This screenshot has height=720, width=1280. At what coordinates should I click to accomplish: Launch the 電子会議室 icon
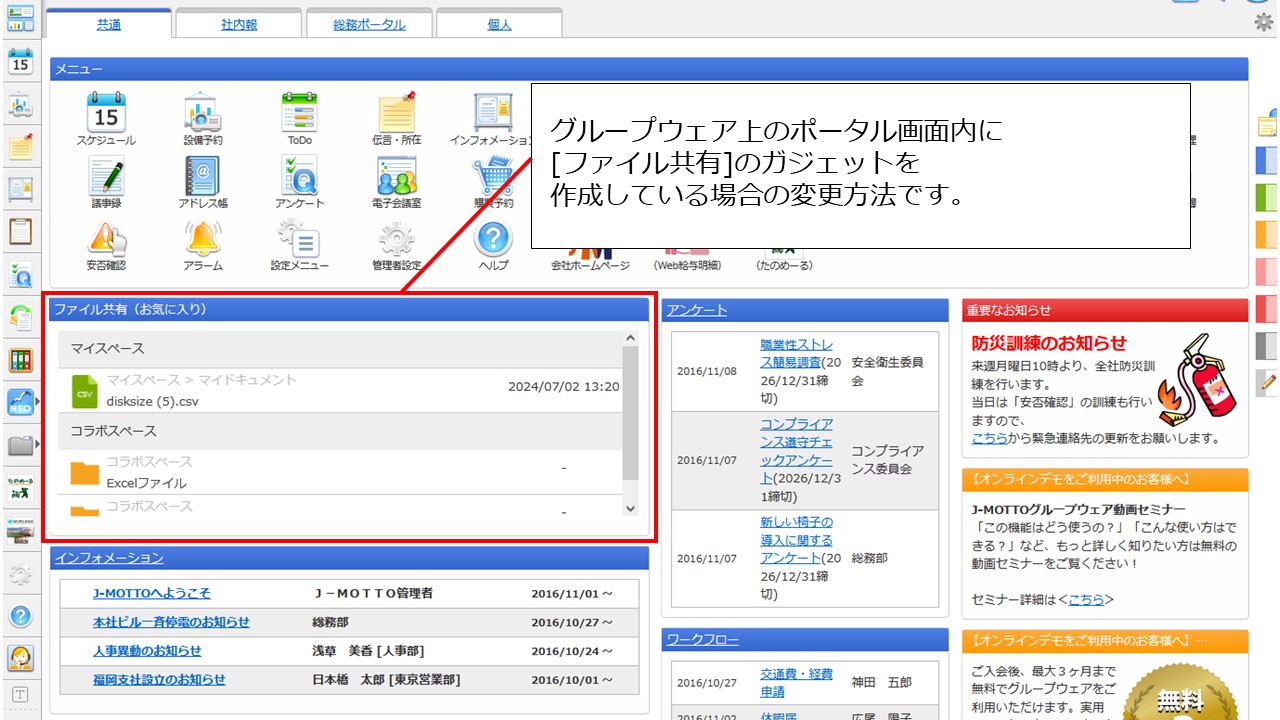point(396,176)
